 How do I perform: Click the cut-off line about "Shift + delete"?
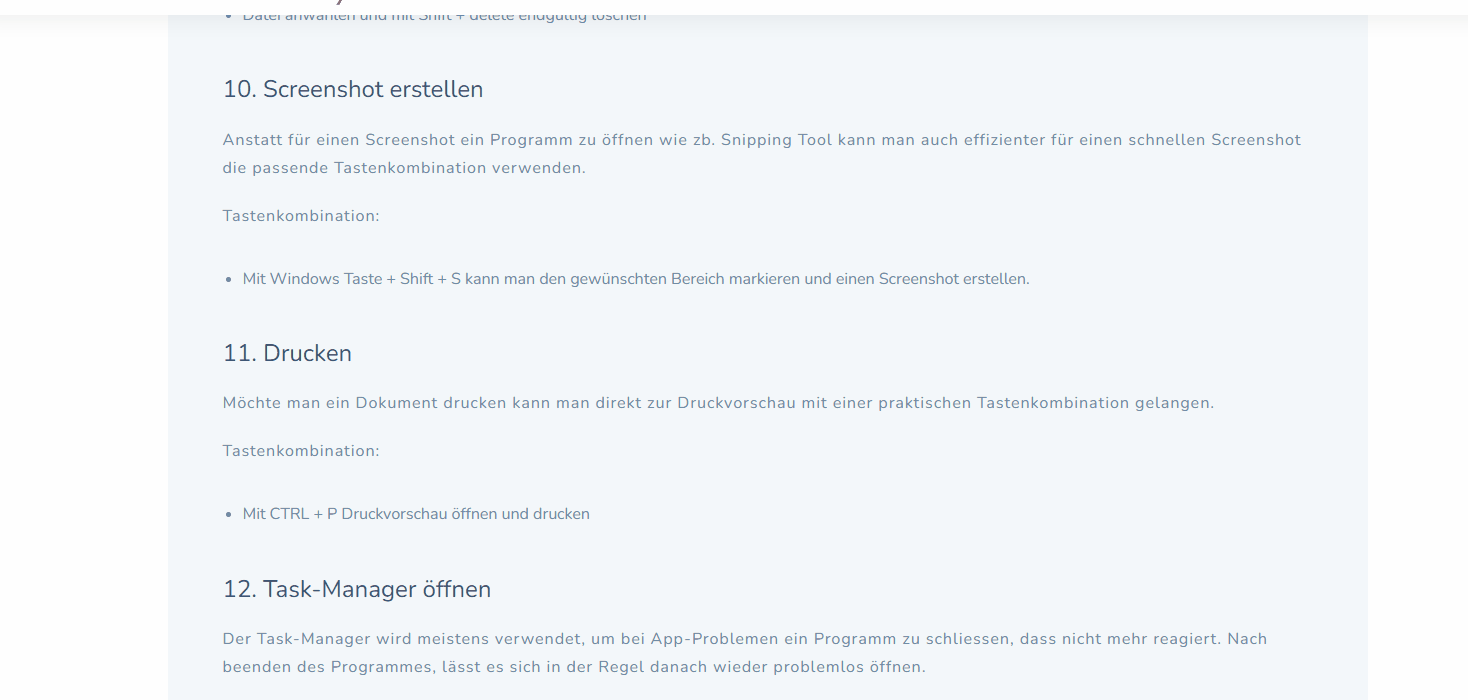click(x=444, y=15)
